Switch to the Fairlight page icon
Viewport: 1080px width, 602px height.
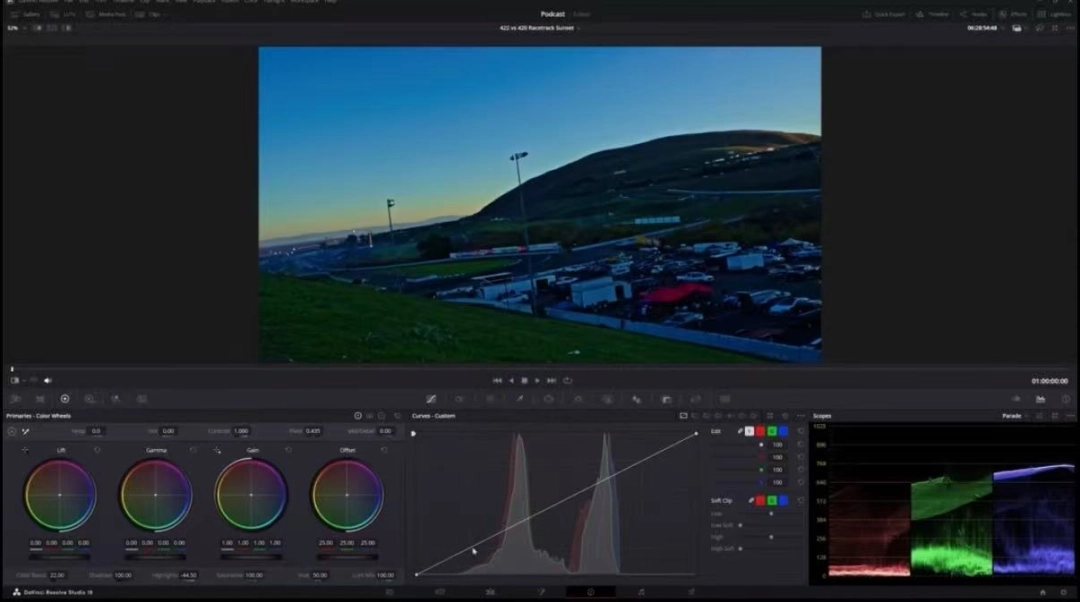point(641,592)
